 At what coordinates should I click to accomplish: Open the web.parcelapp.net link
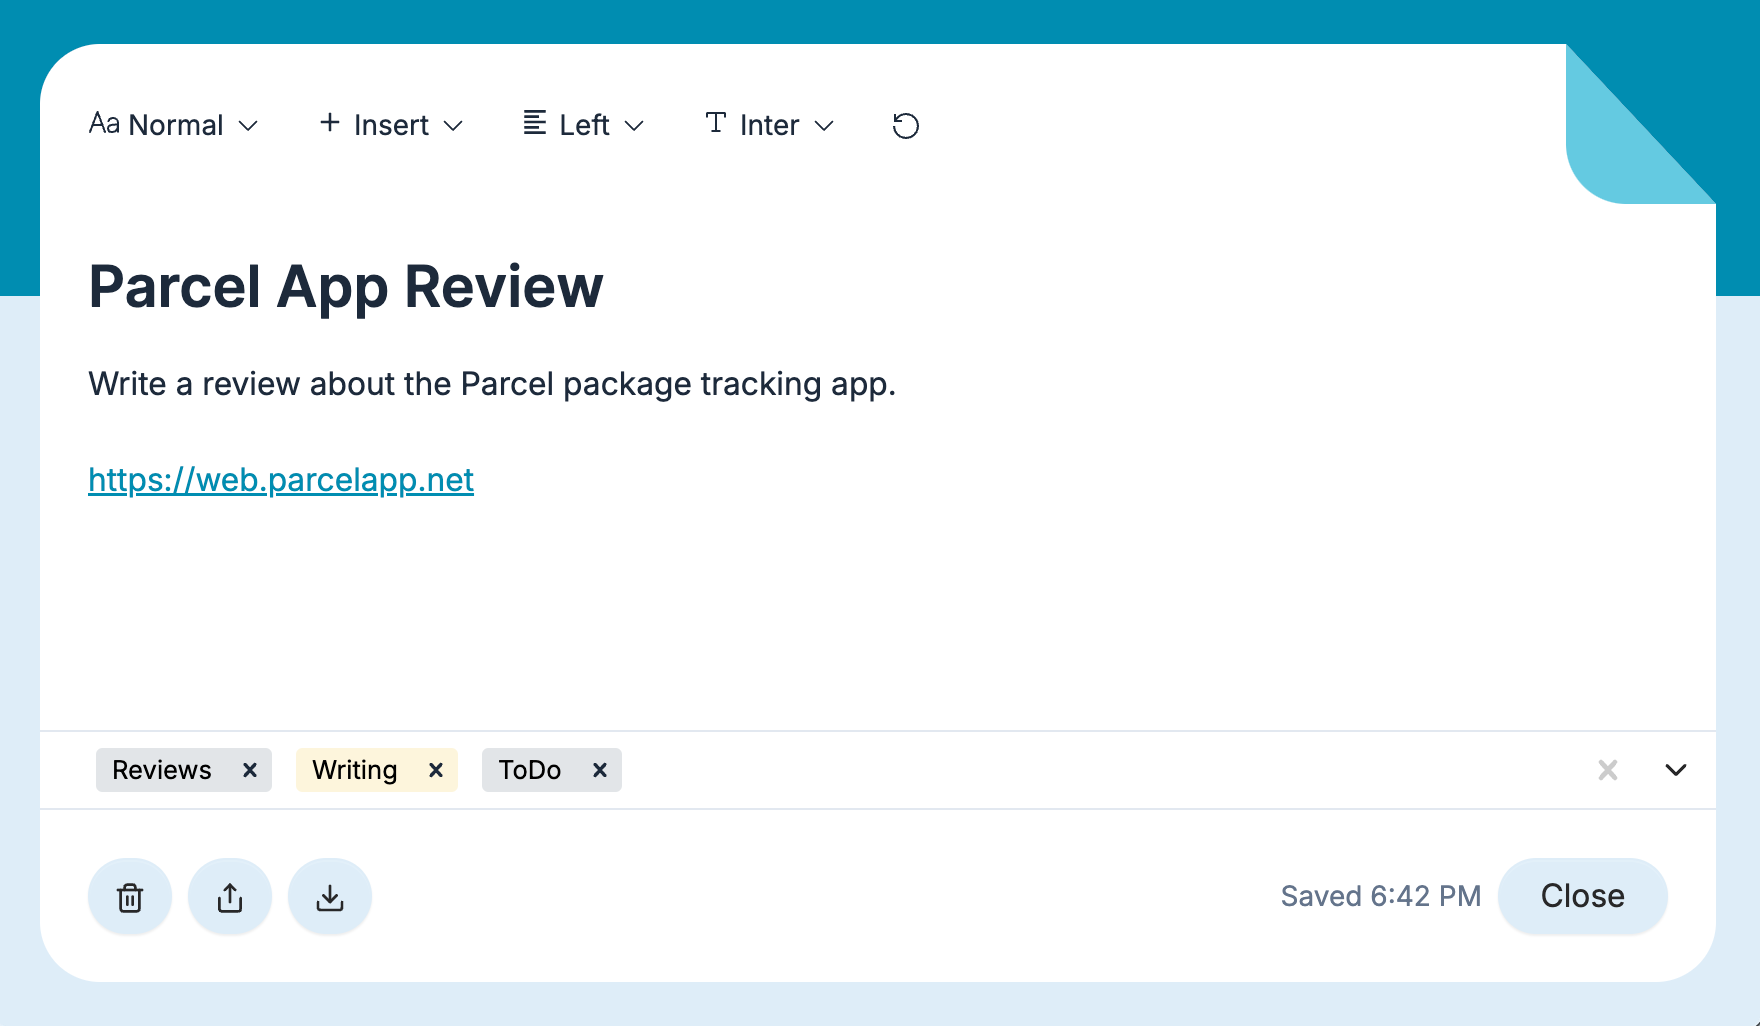281,480
